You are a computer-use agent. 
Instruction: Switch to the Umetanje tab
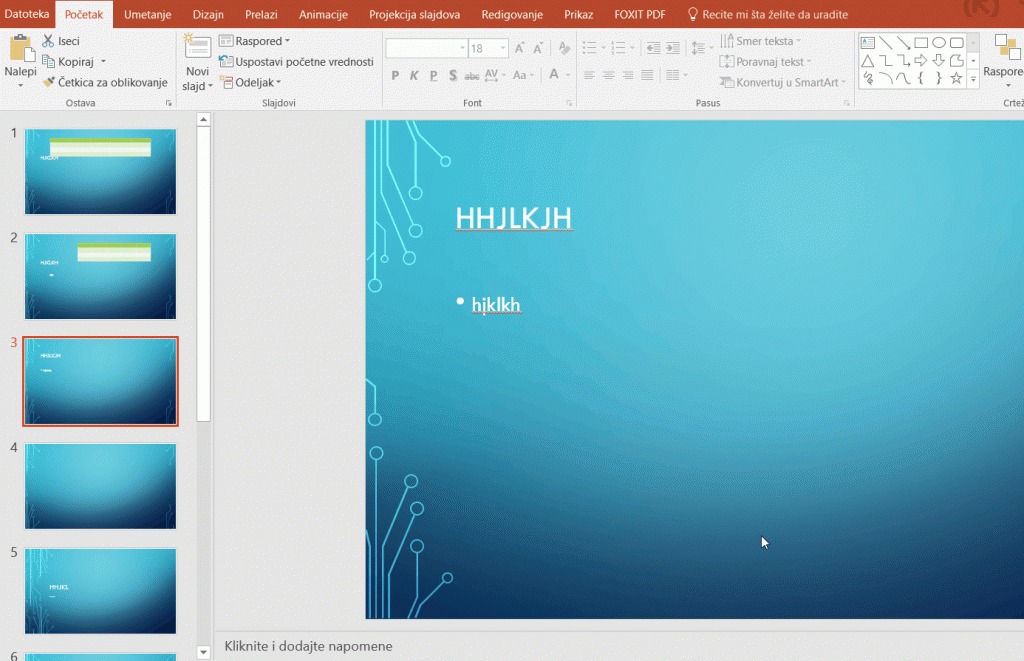tap(148, 14)
